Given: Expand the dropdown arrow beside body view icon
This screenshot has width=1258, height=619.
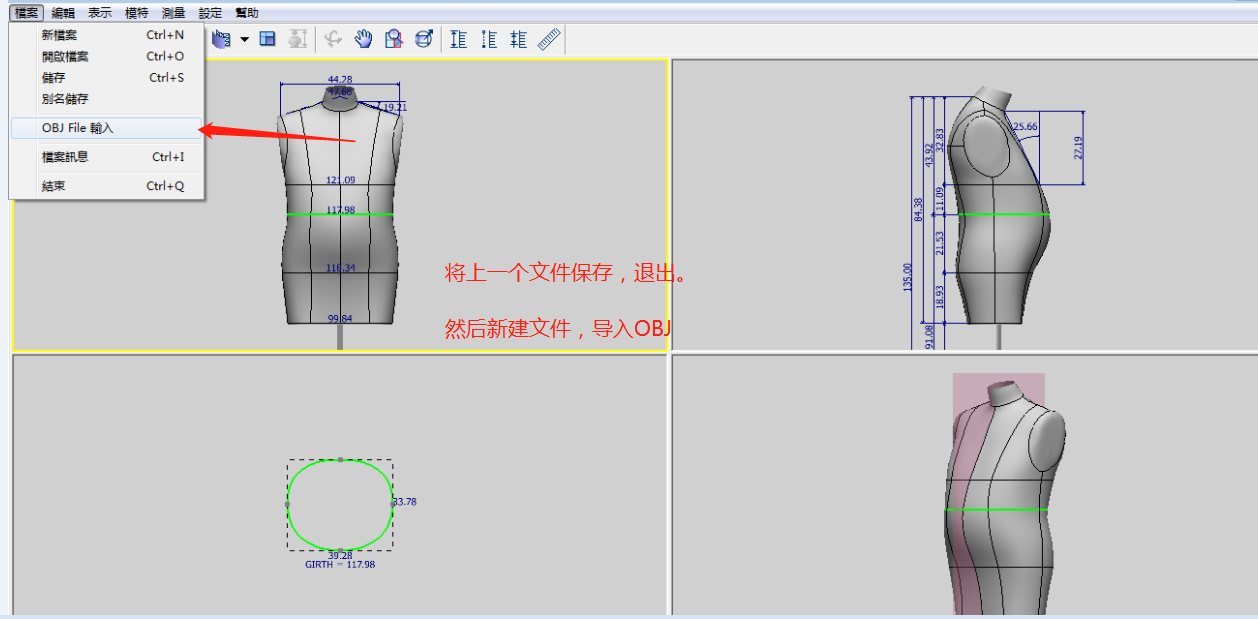Looking at the screenshot, I should tap(244, 40).
